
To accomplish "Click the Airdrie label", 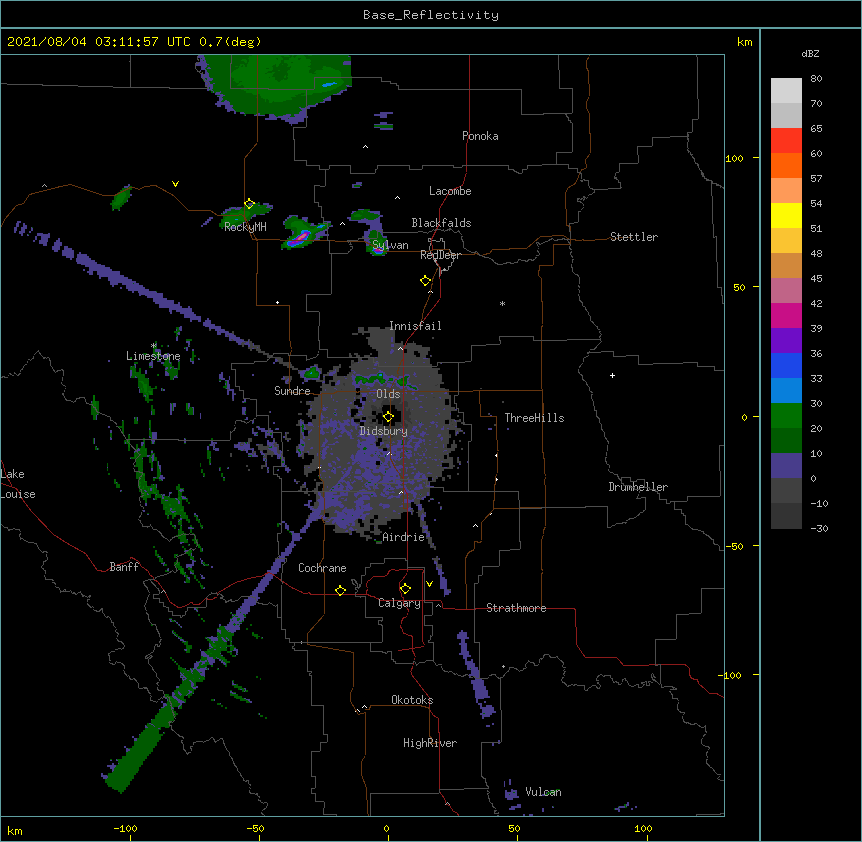I will click(404, 537).
